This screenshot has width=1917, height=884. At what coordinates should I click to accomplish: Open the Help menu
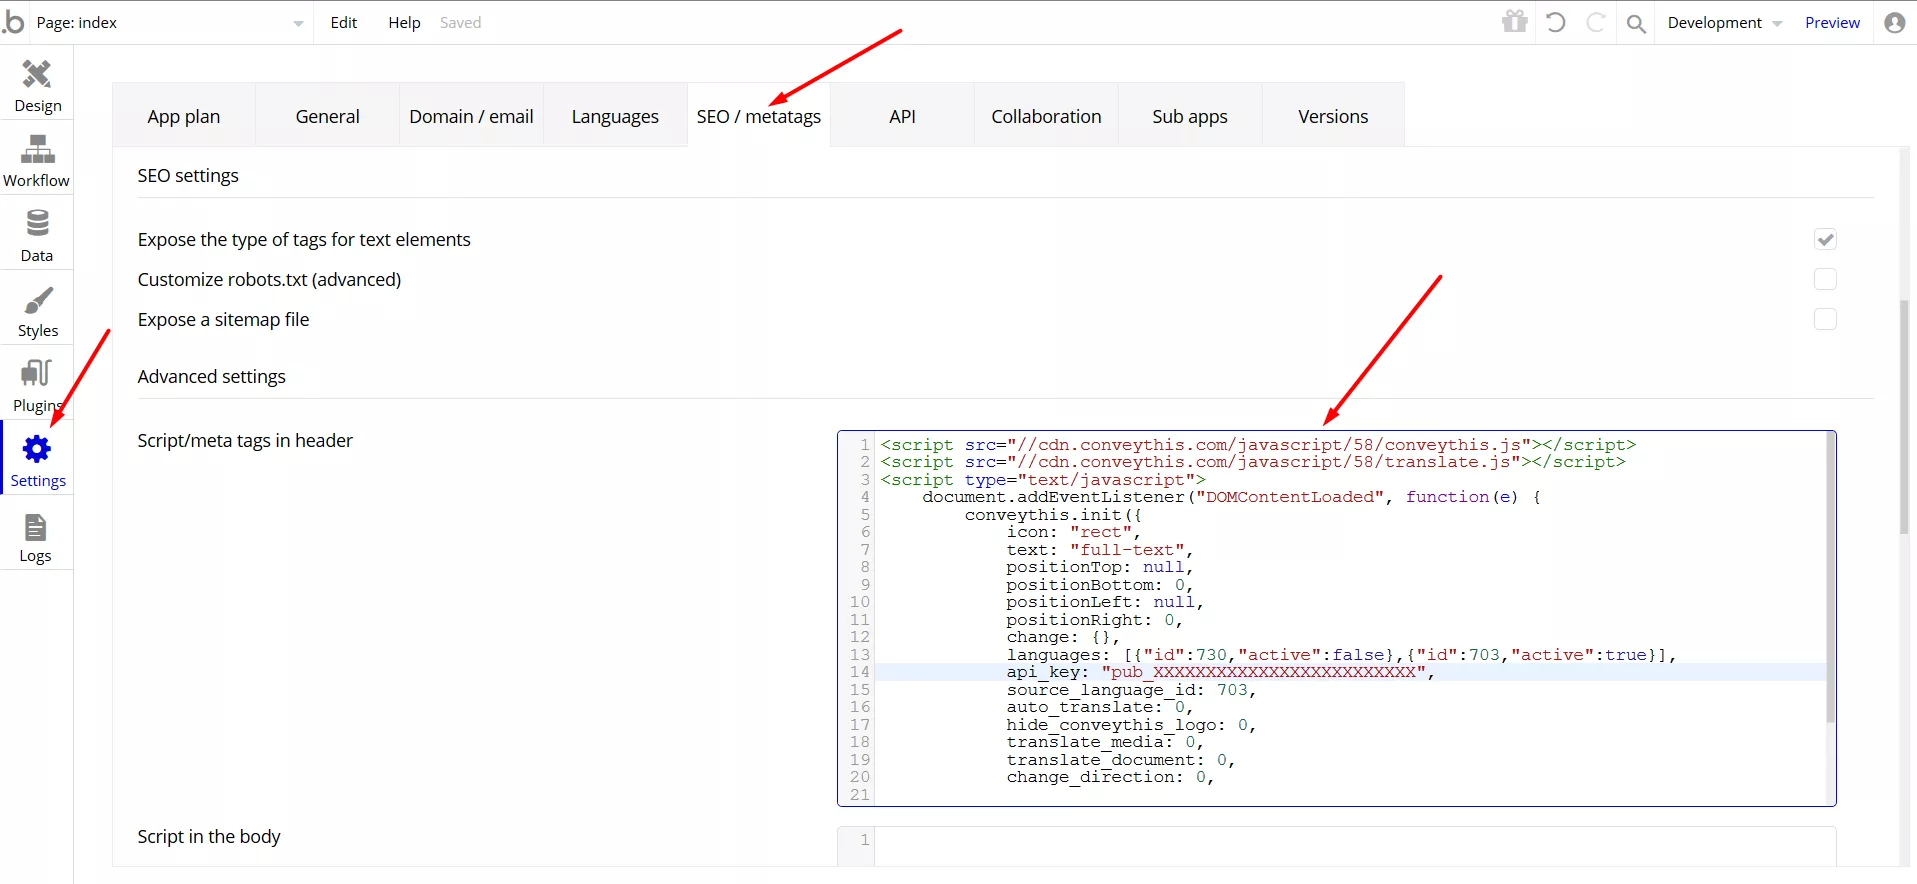point(404,22)
